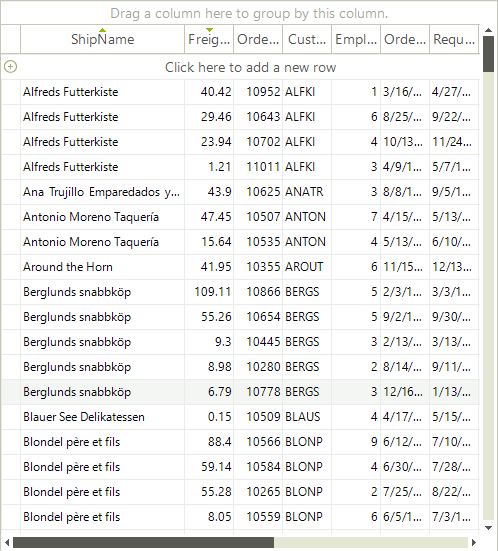Click the vertical scrollbar up arrow

pyautogui.click(x=488, y=30)
